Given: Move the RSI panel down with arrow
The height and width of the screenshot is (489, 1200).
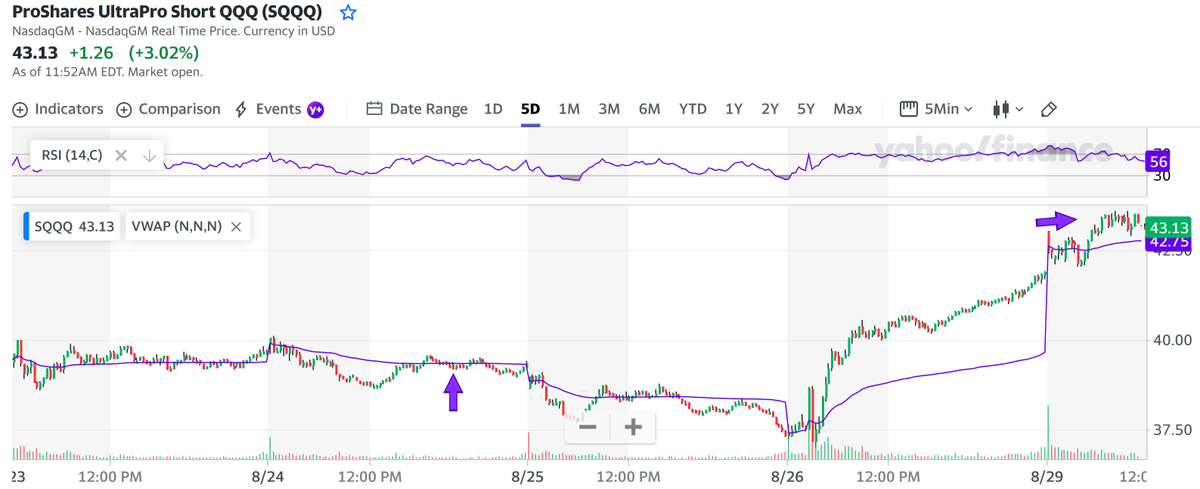Looking at the screenshot, I should 148,155.
